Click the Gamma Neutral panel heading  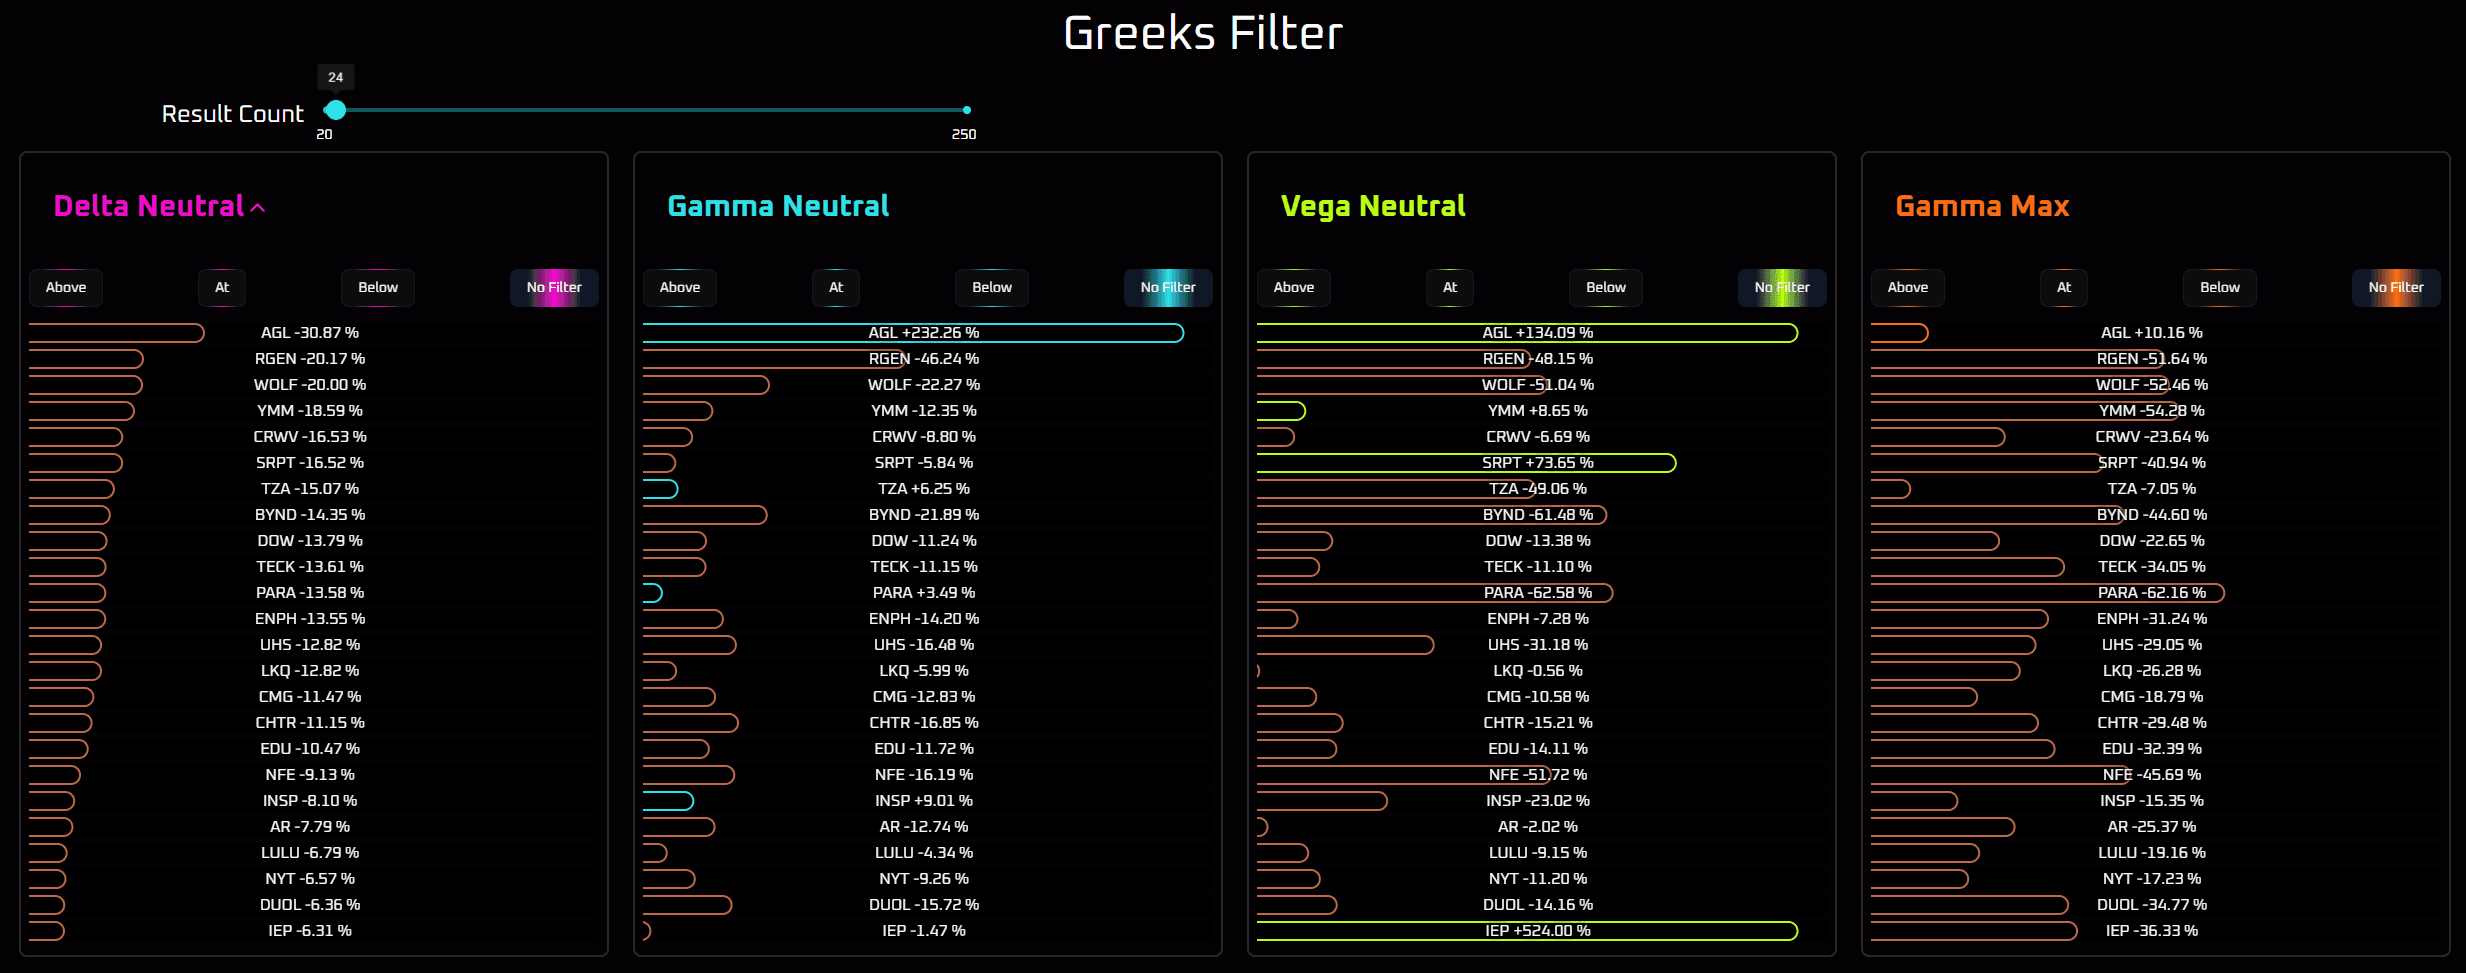pyautogui.click(x=778, y=206)
